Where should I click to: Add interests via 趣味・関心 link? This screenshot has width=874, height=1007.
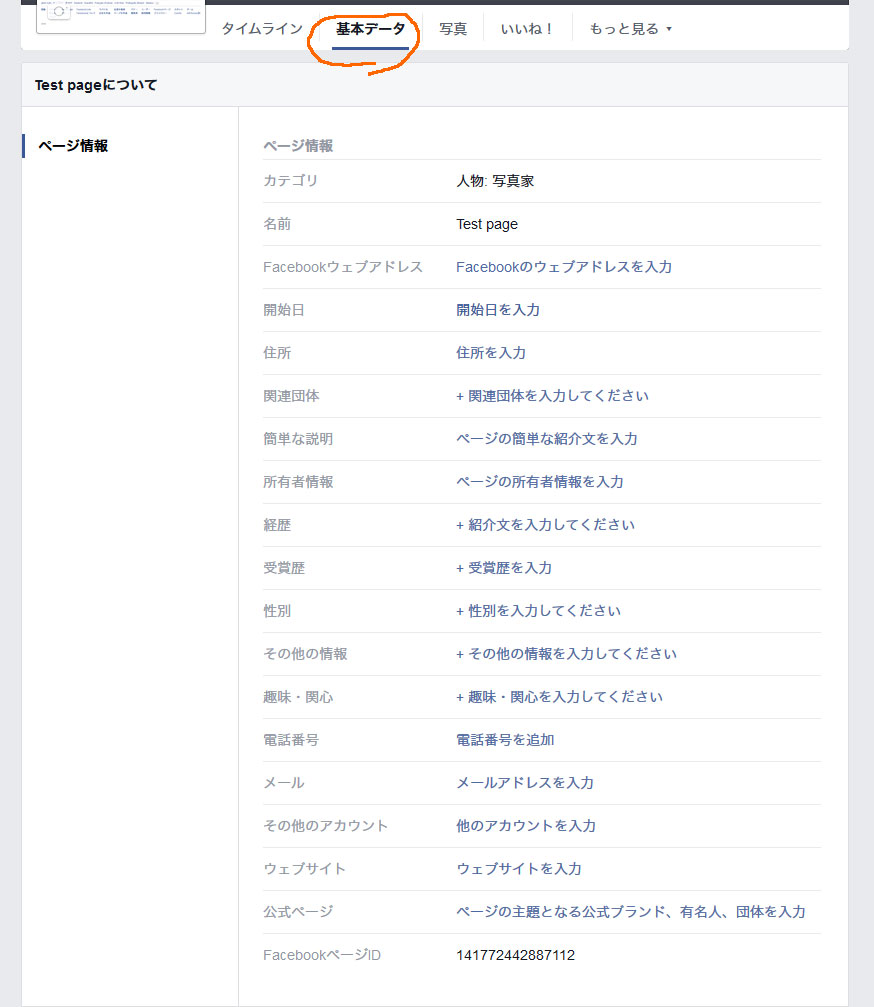coord(560,697)
